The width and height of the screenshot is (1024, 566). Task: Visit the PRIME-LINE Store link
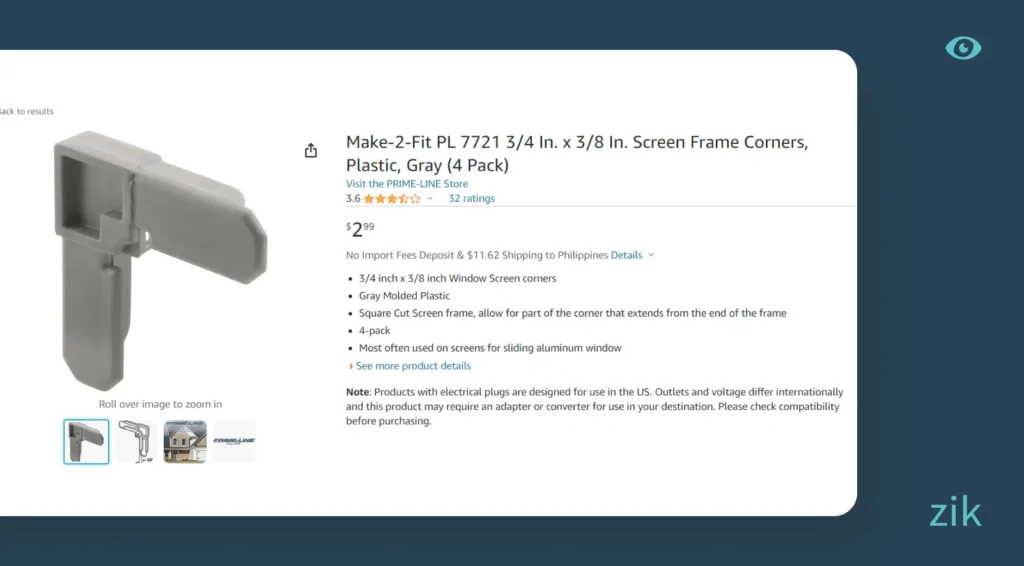pyautogui.click(x=406, y=184)
